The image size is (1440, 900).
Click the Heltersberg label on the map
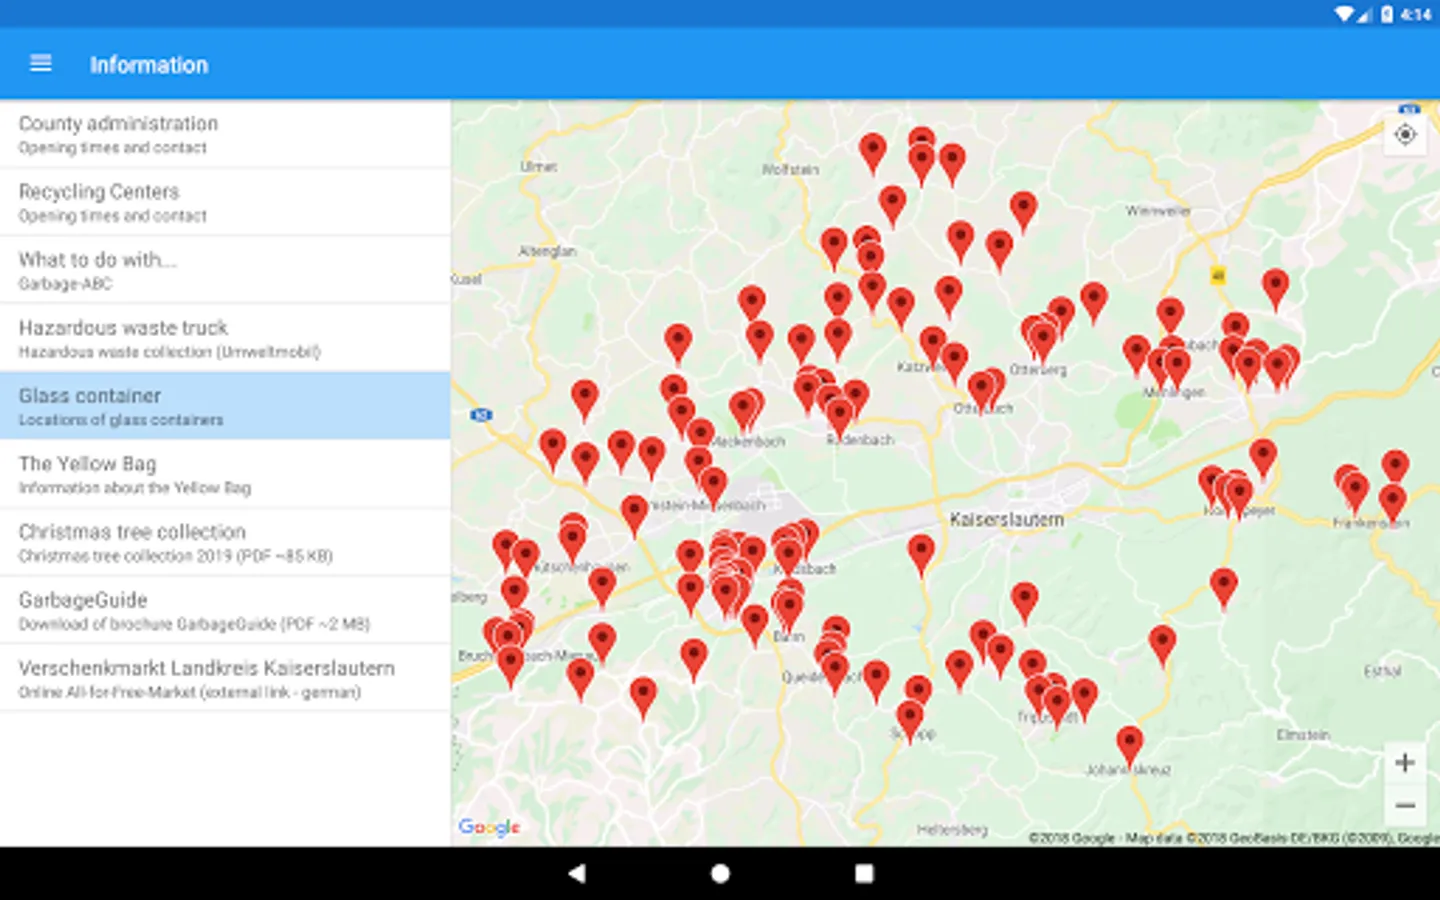click(952, 830)
